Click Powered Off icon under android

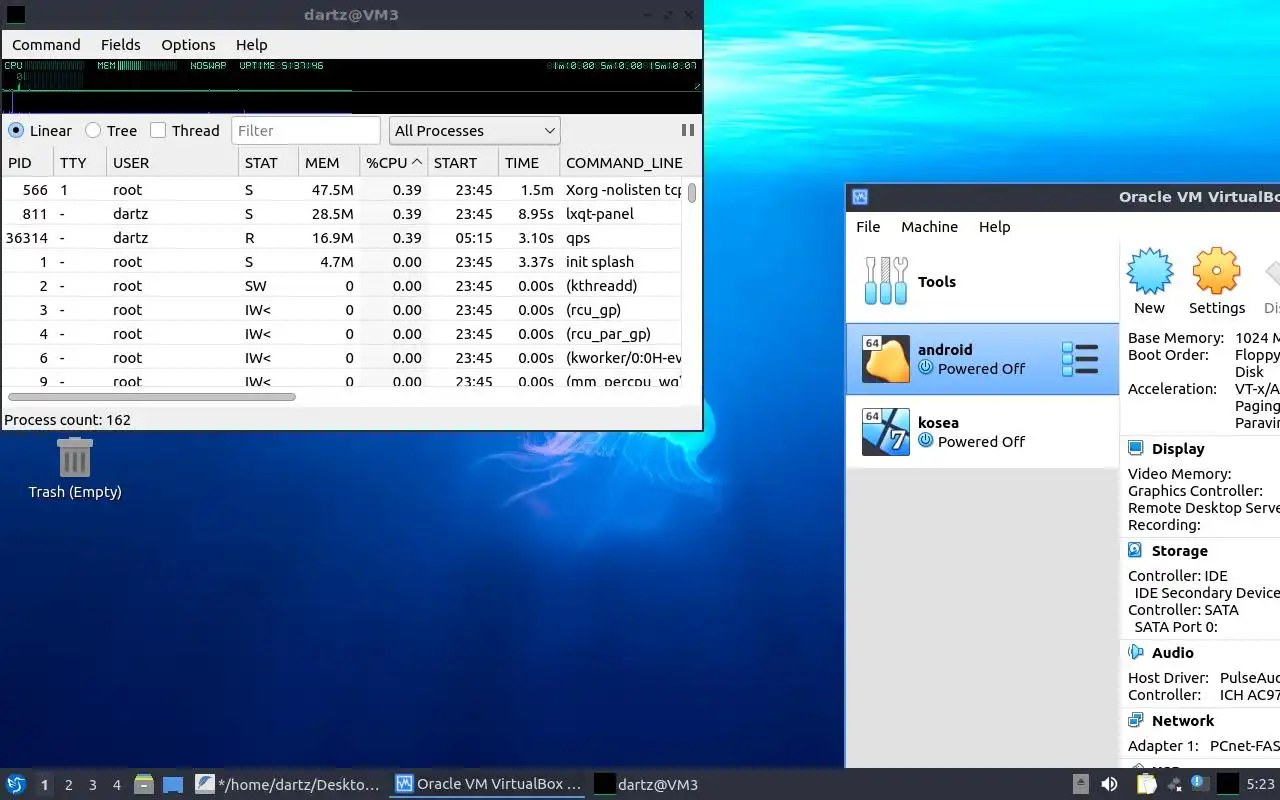925,368
